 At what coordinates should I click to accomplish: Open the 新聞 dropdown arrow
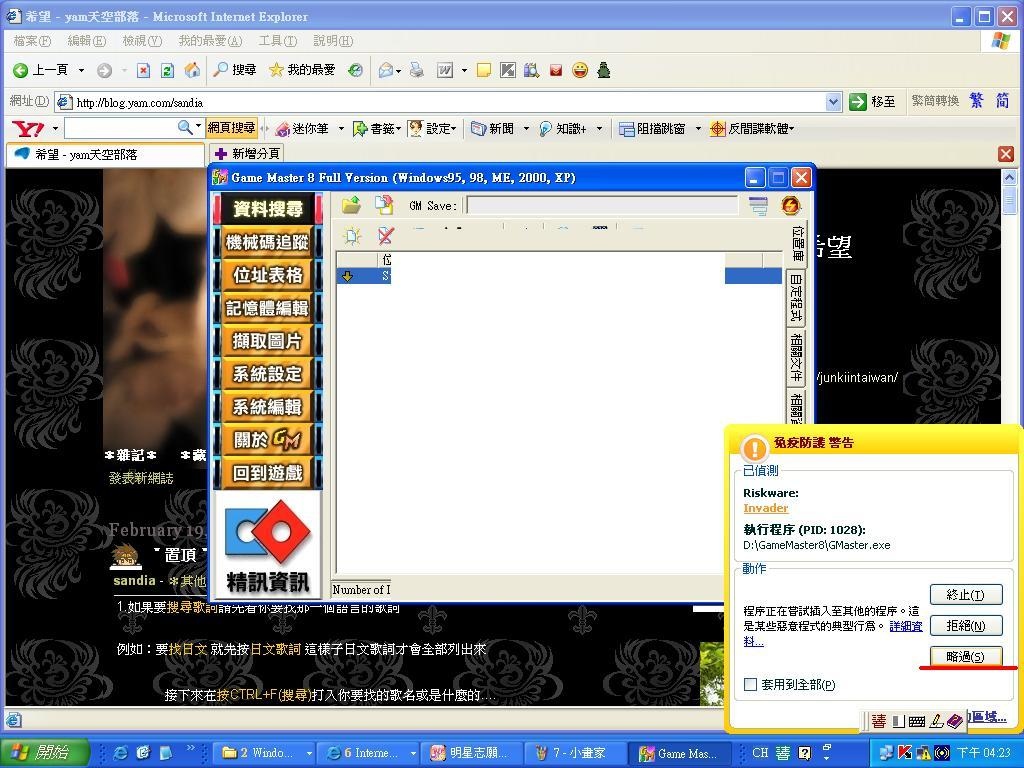point(526,129)
